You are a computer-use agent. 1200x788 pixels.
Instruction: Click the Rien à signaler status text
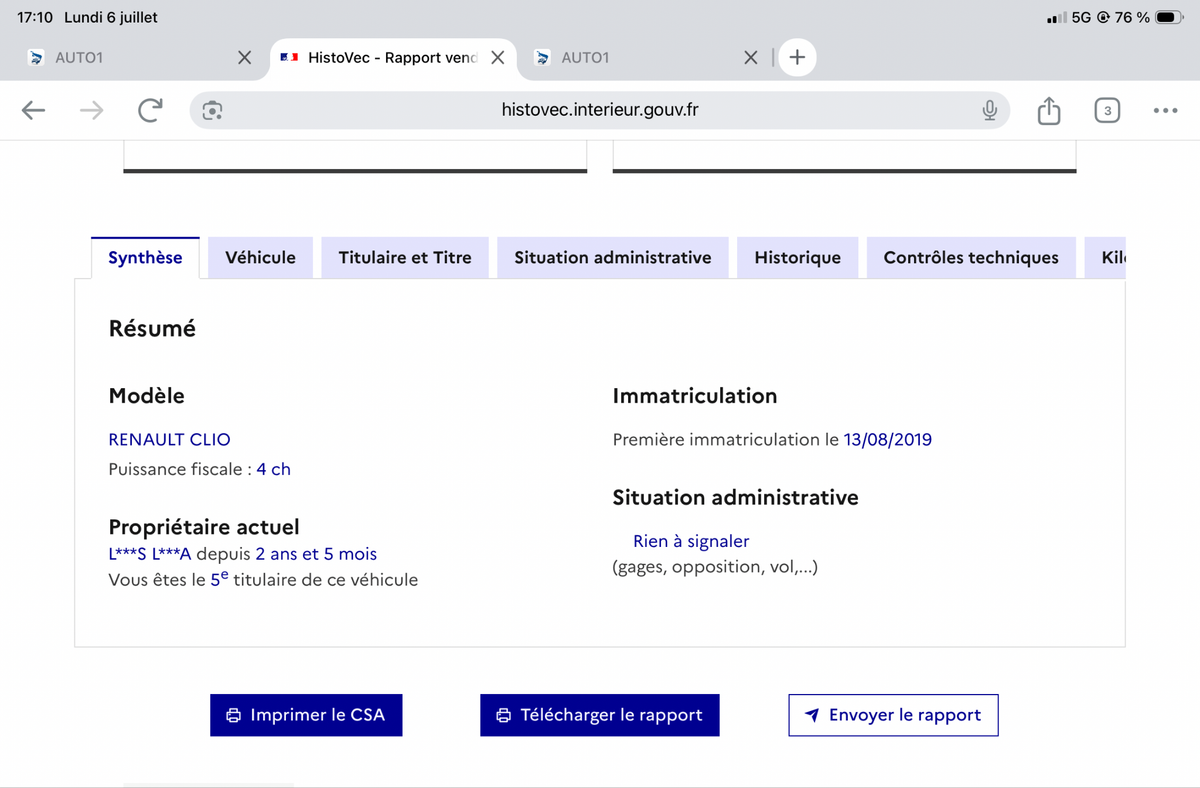click(x=691, y=541)
